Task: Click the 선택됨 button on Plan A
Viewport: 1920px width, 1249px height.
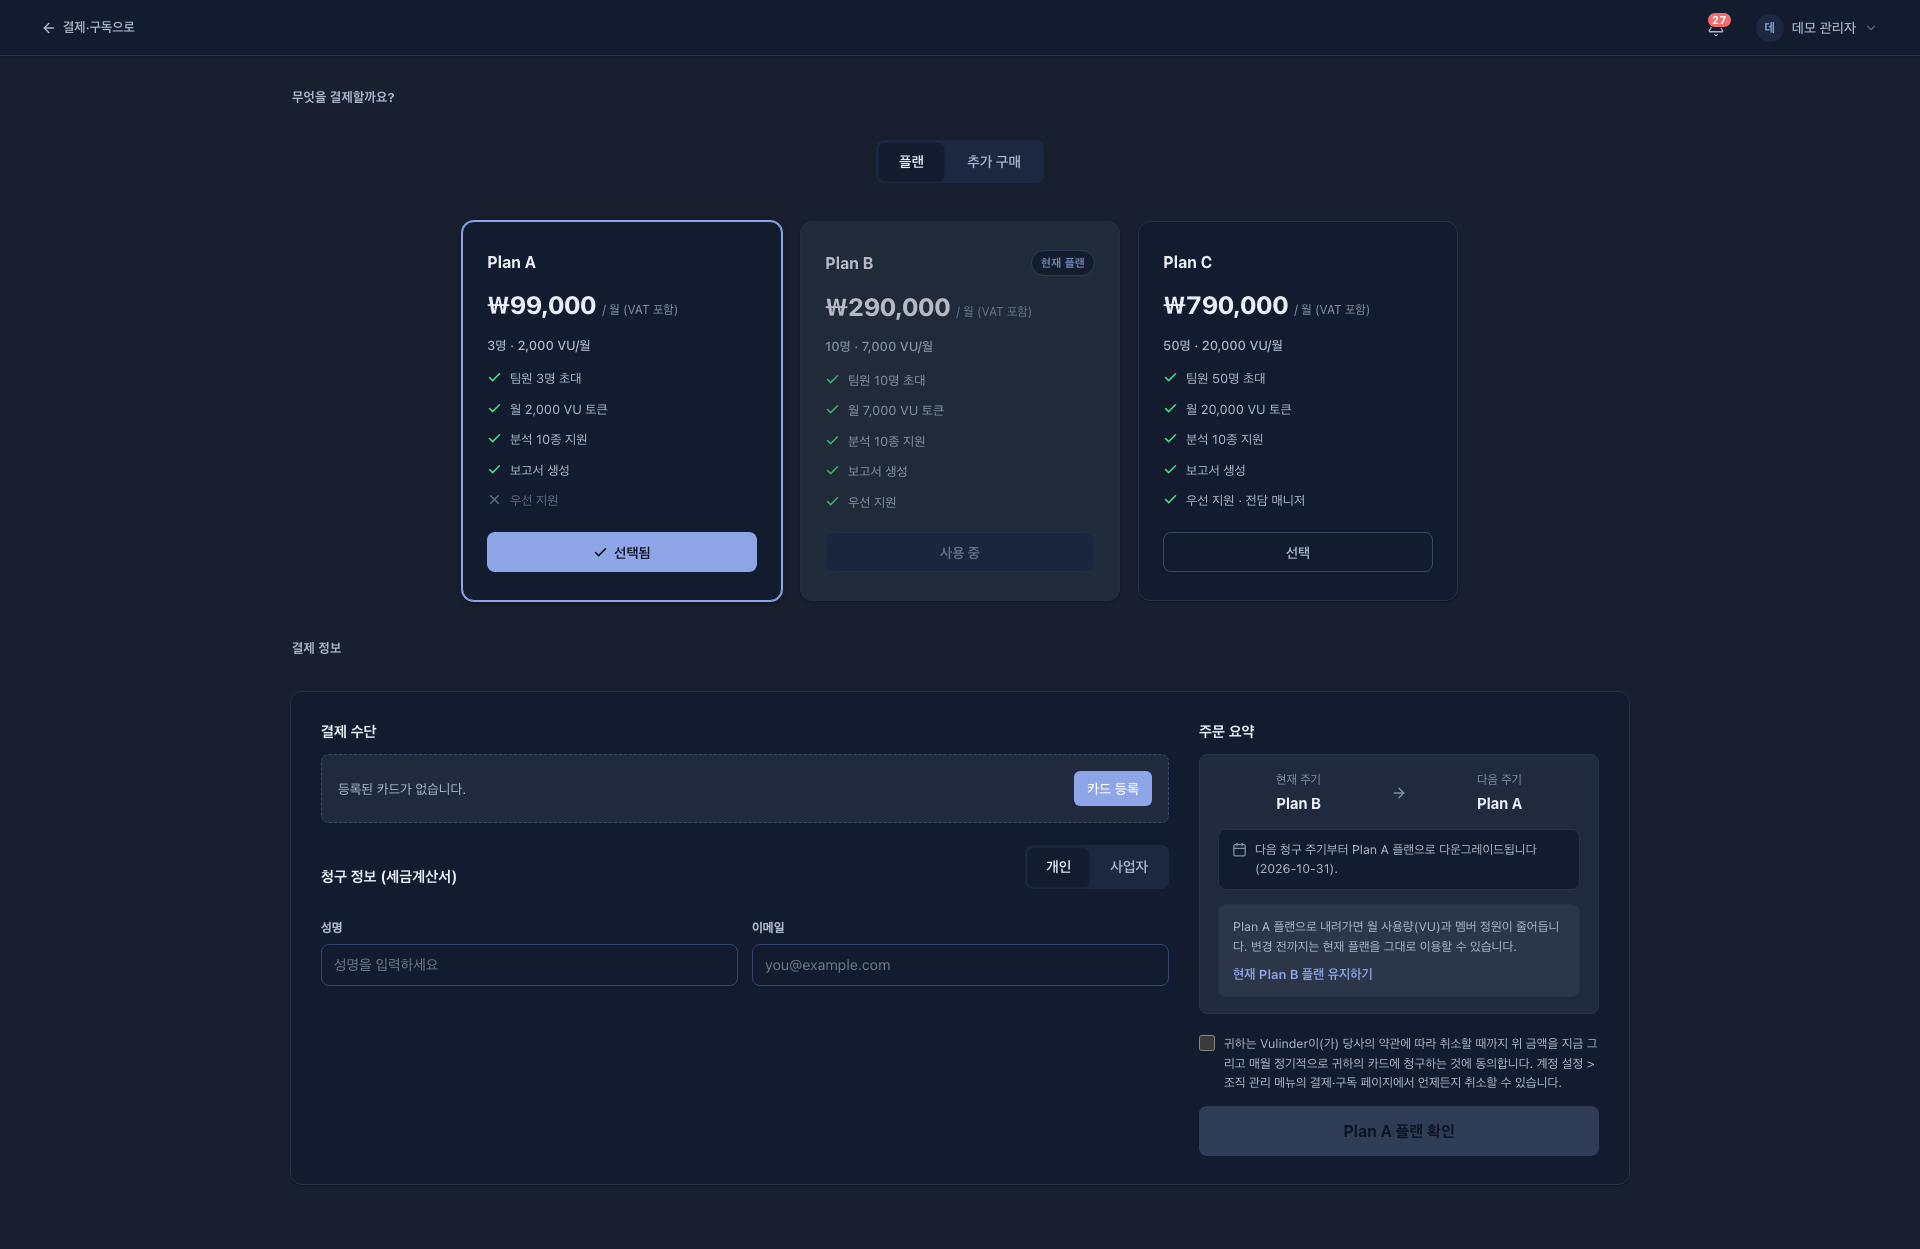Action: pos(622,552)
